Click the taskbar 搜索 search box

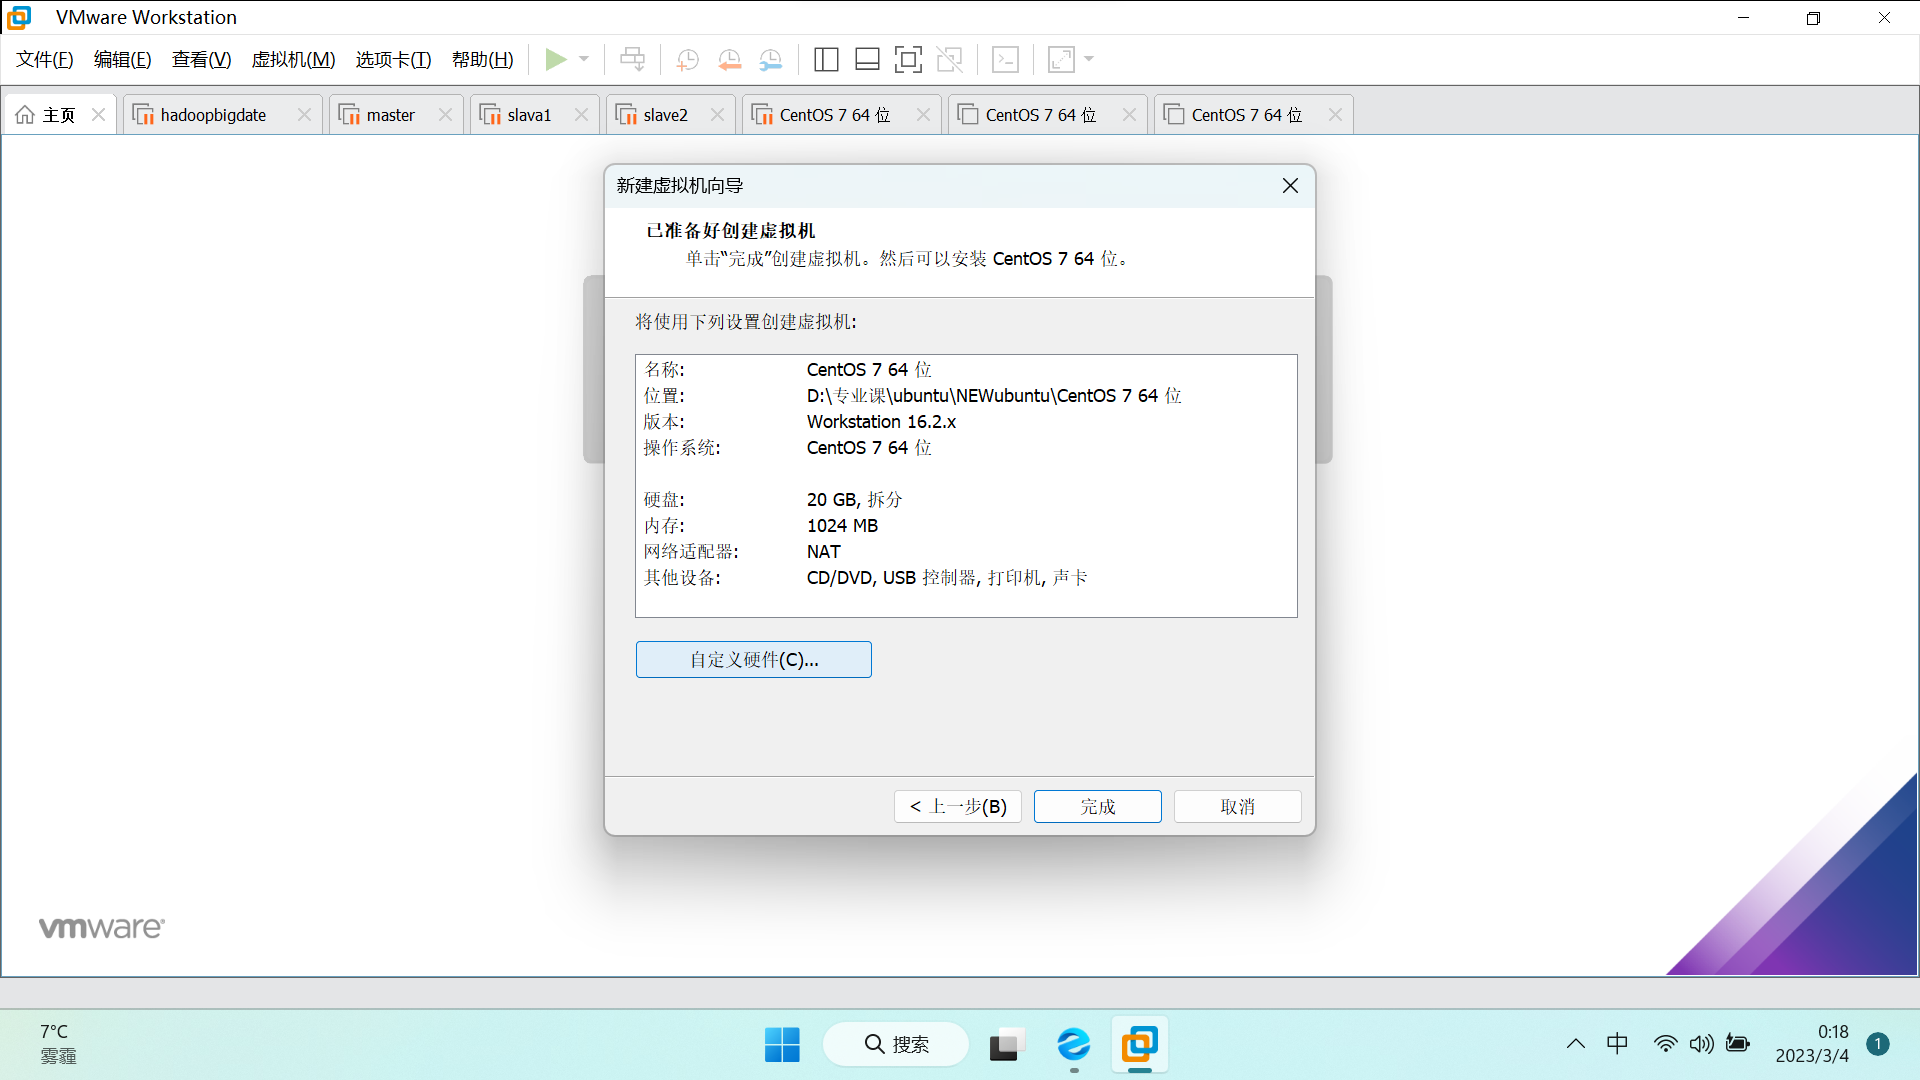(896, 1045)
